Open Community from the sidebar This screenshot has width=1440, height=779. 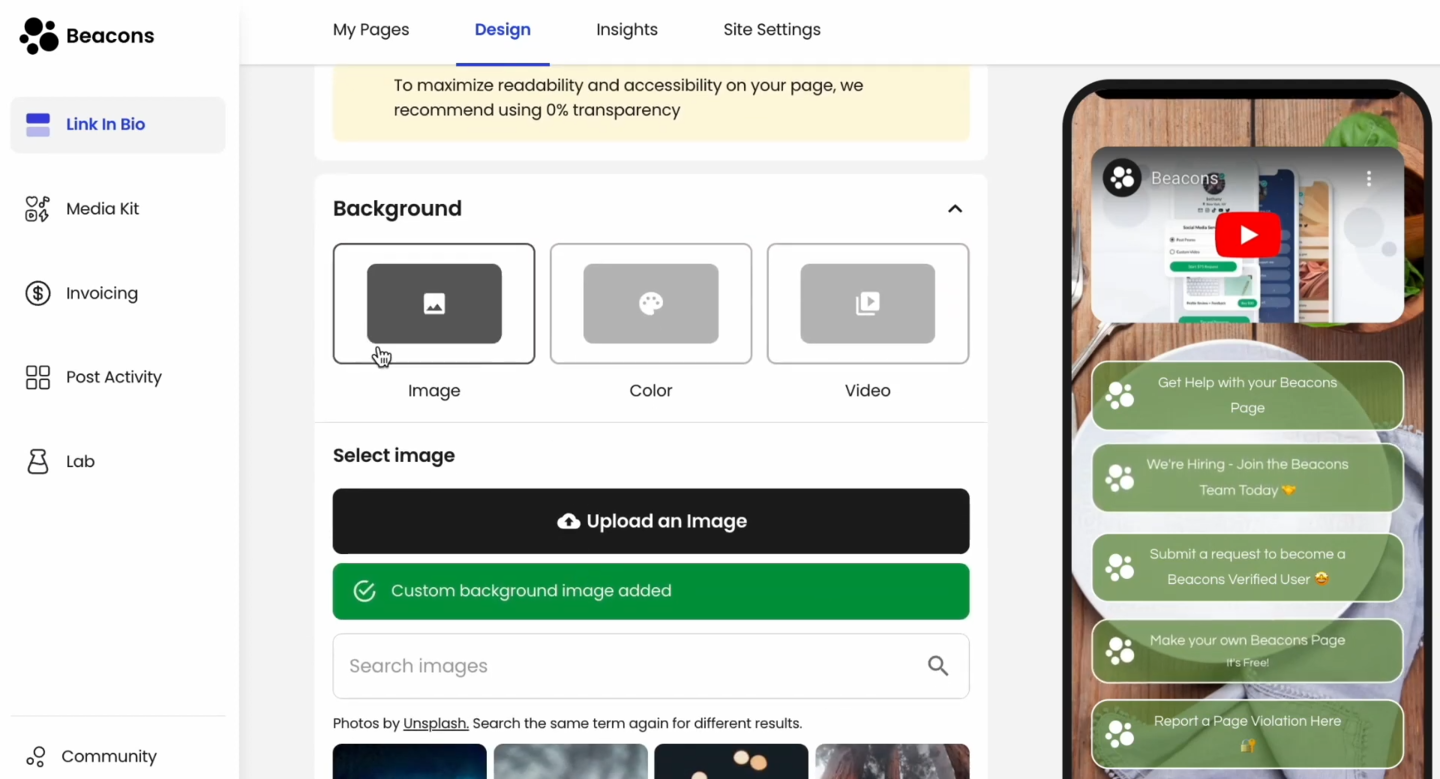pos(108,756)
